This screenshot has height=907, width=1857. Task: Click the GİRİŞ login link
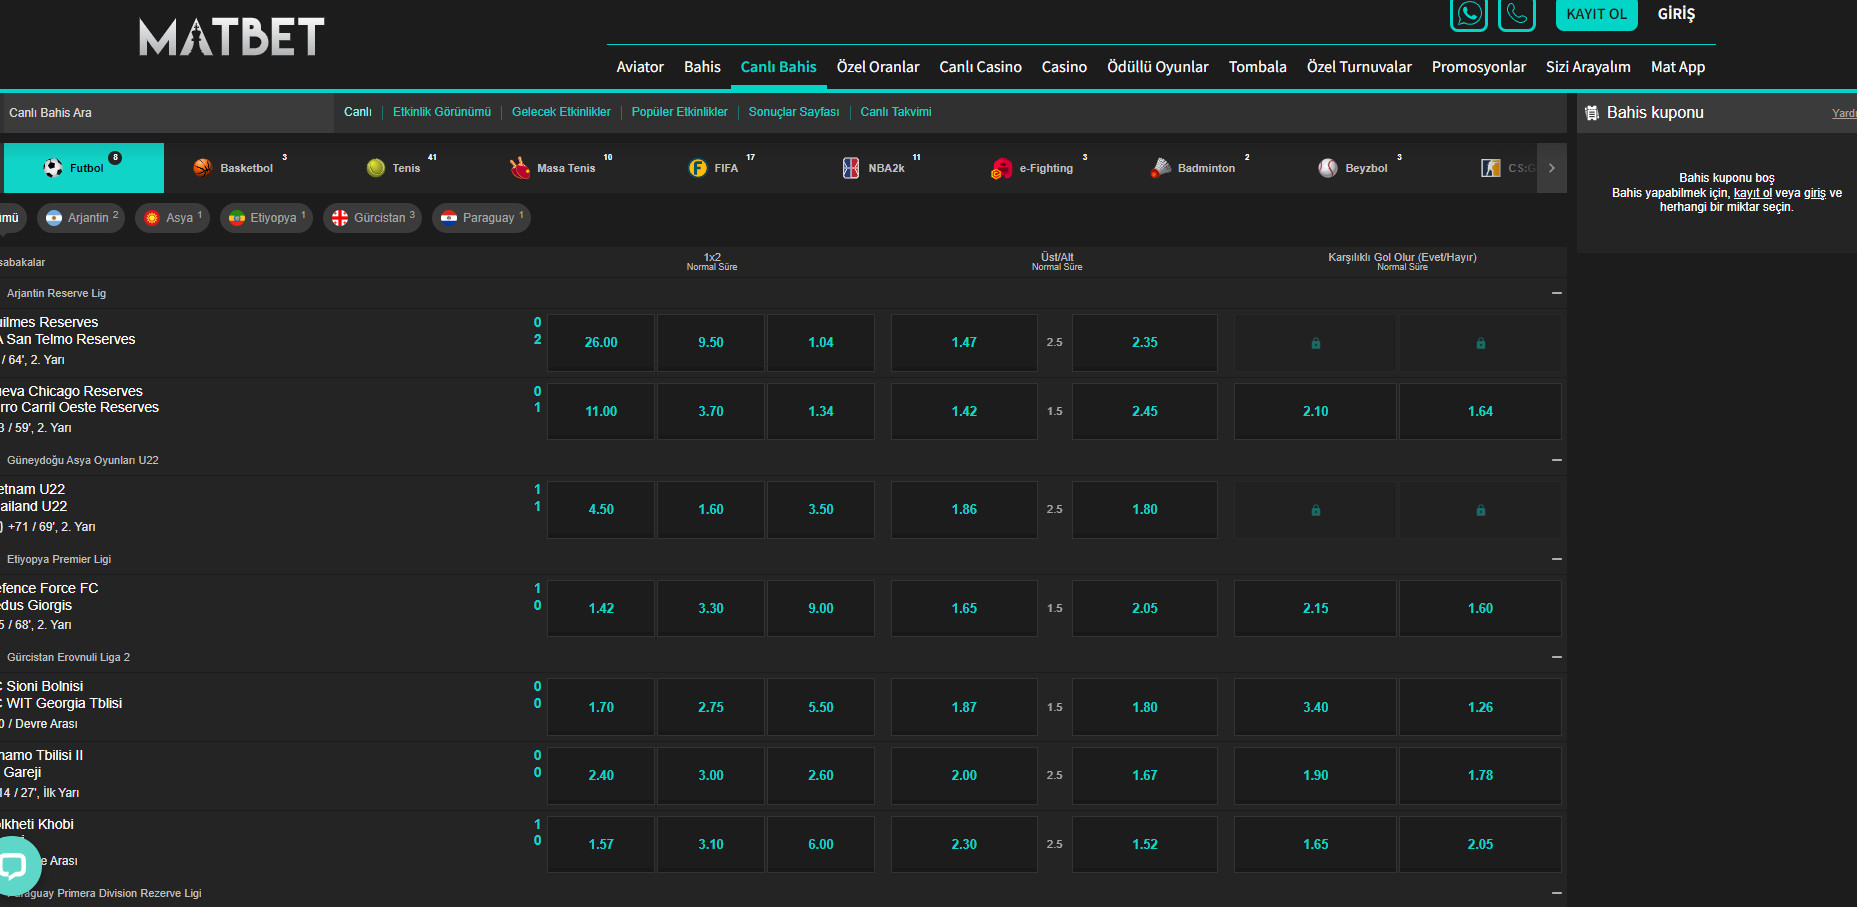click(1676, 14)
